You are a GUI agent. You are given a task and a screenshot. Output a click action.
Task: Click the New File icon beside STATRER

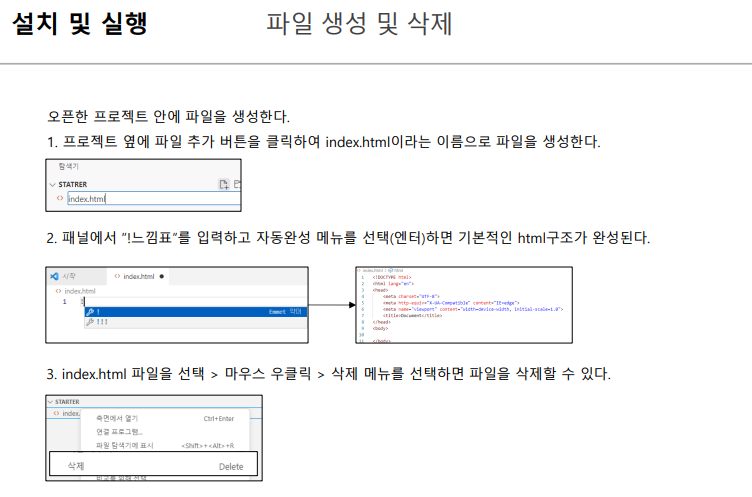(223, 184)
